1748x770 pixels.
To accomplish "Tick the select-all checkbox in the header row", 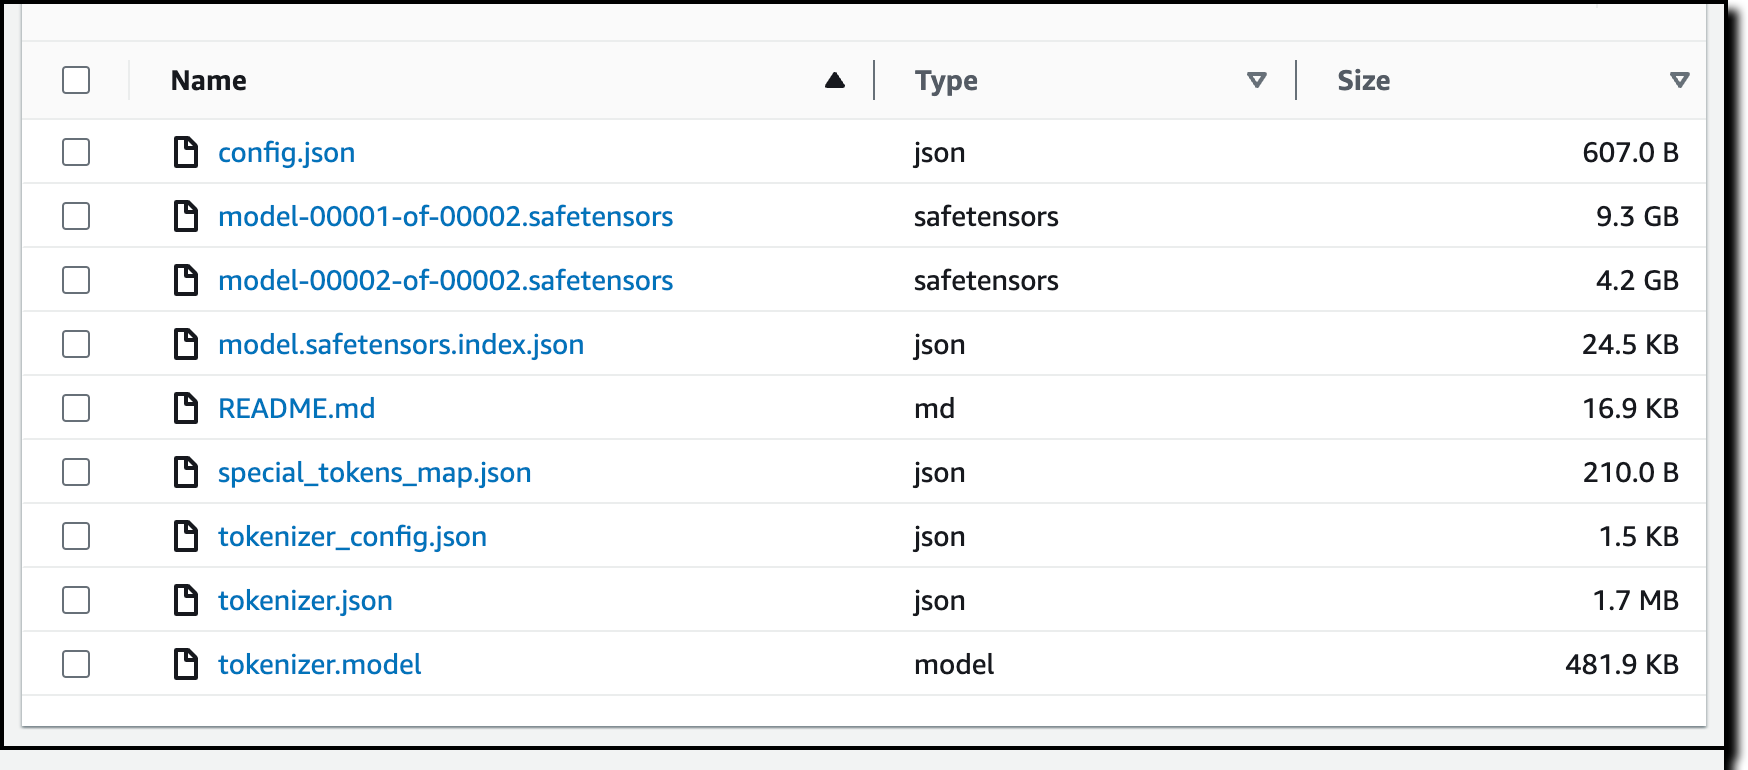I will (x=76, y=80).
